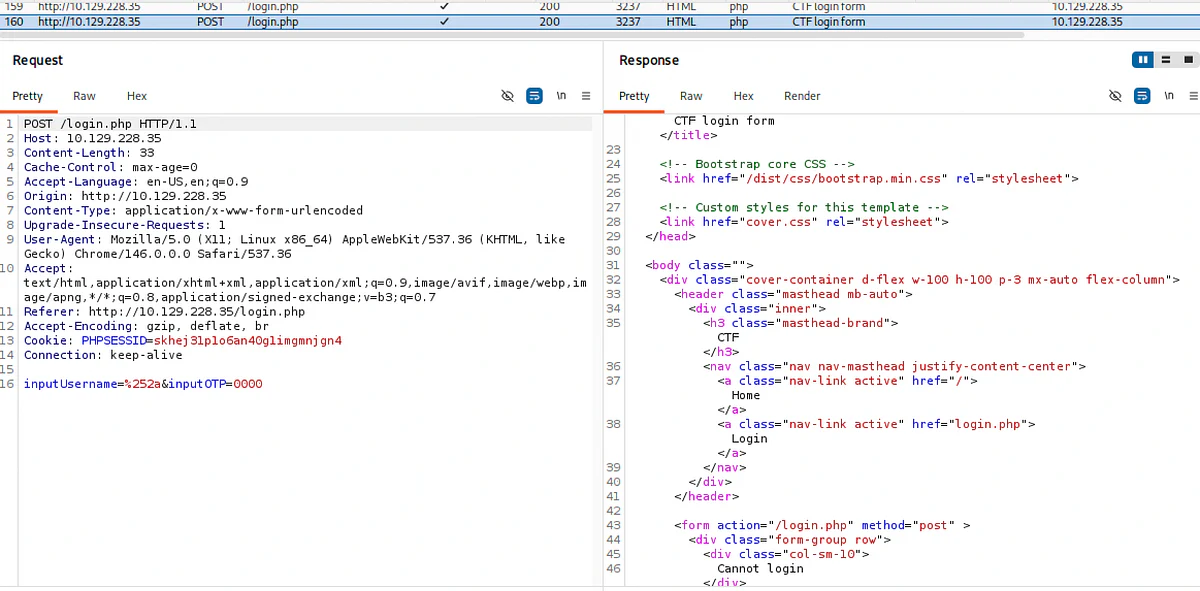Image resolution: width=1200 pixels, height=591 pixels.
Task: Click the 'Accept-Encoding: gzip, deflate, br' header
Action: tap(146, 326)
